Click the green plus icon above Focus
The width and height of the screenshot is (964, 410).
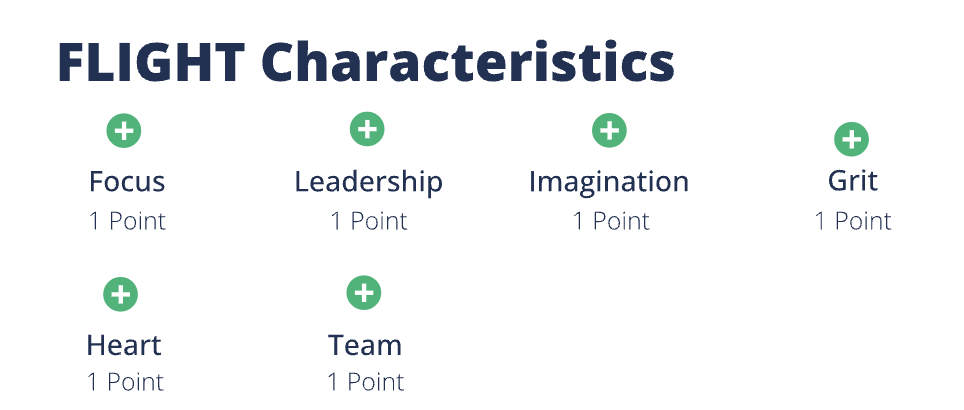coord(124,130)
